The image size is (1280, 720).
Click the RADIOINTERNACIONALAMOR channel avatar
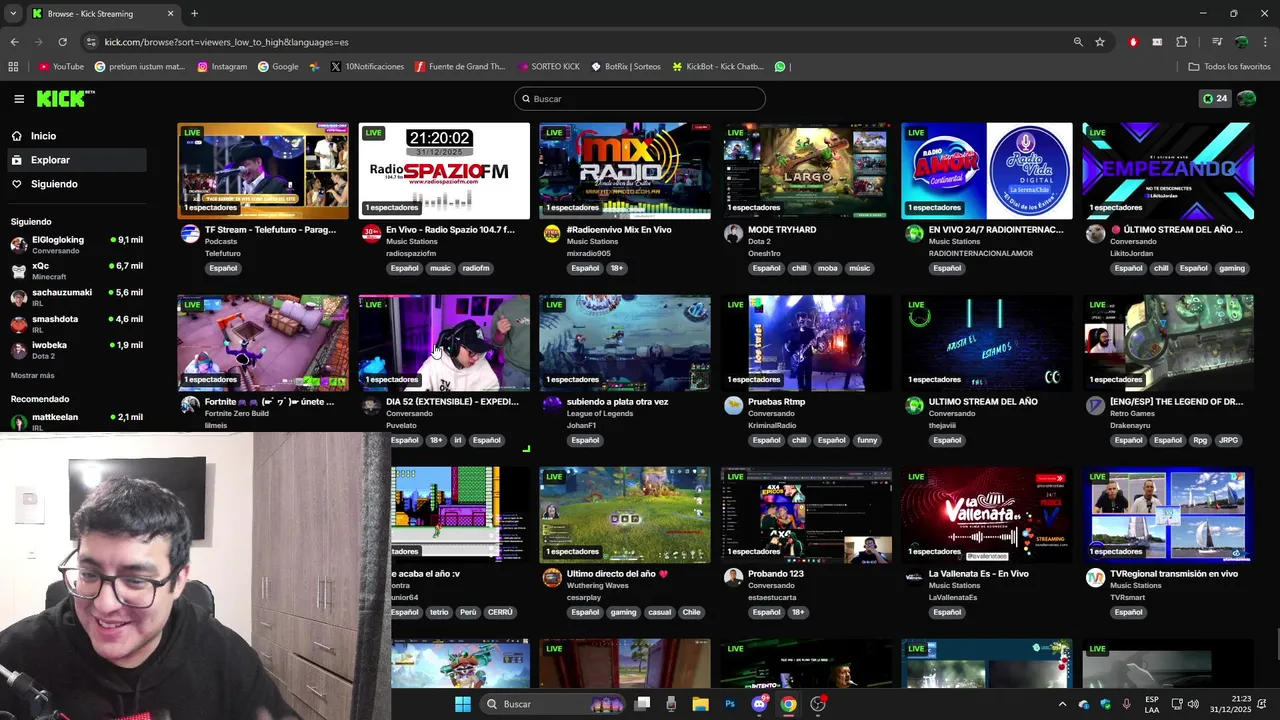click(914, 234)
